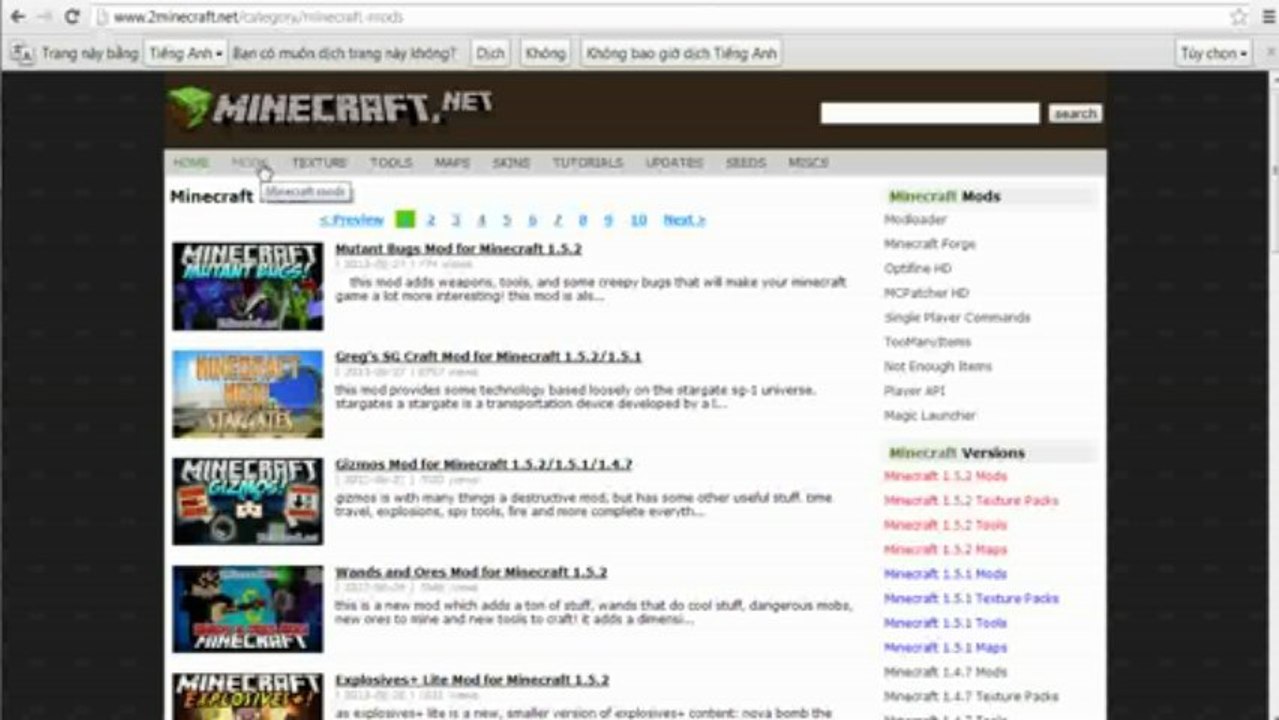1279x720 pixels.
Task: Open Minecraft 1.5.2 Texture Packs link
Action: pos(971,501)
